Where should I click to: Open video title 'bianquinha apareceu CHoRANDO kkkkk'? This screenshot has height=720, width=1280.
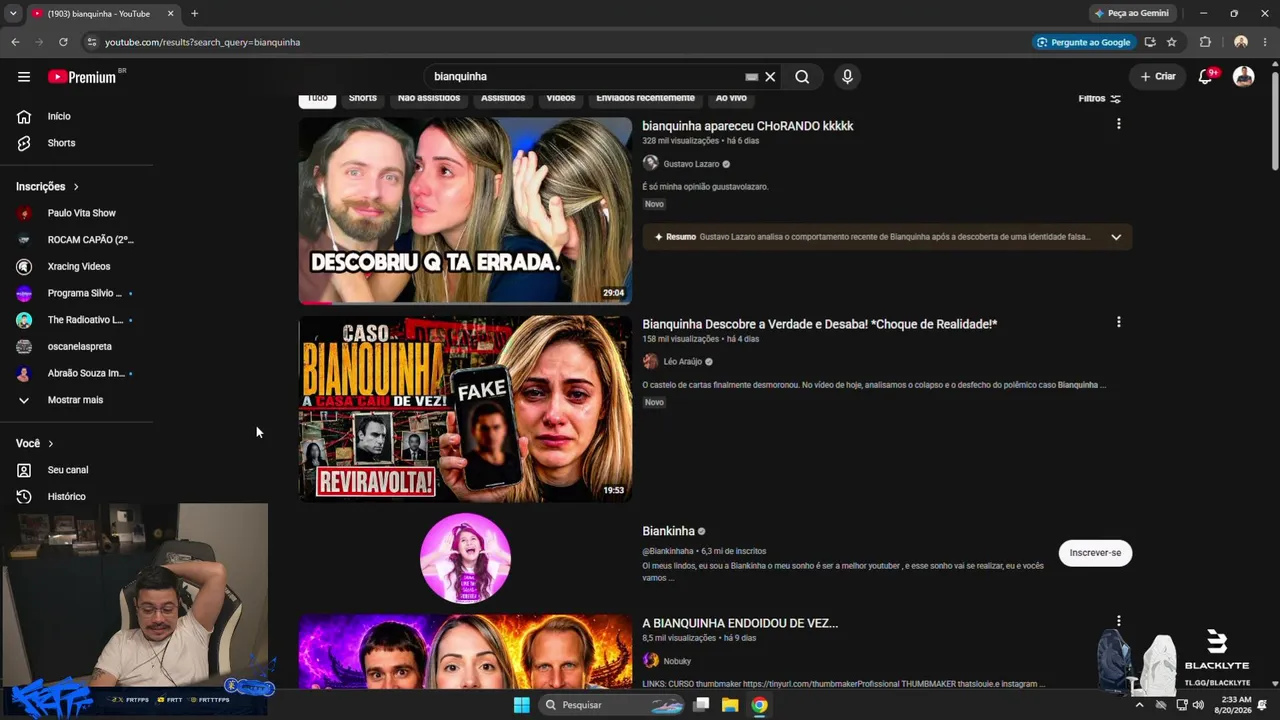coord(748,126)
